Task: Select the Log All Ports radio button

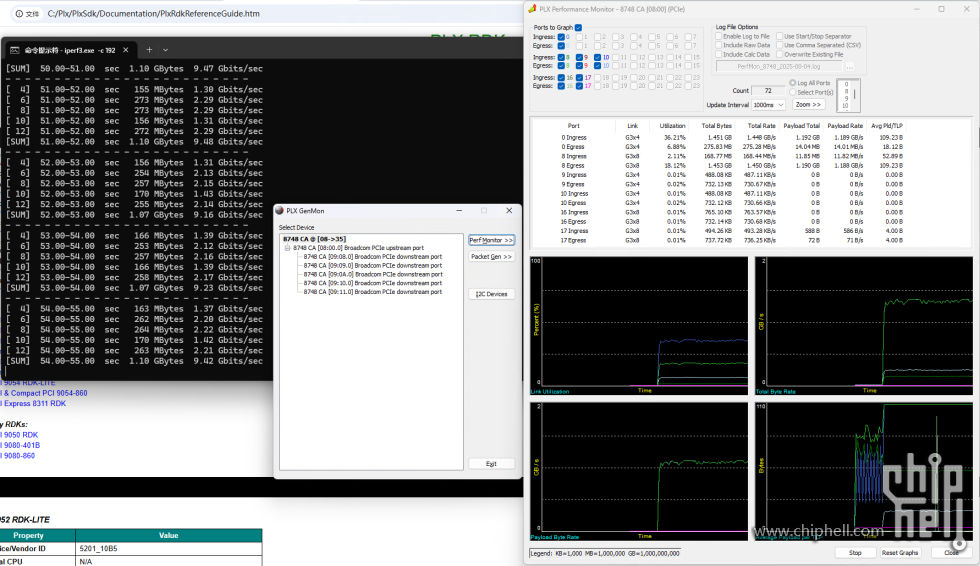Action: click(x=792, y=83)
